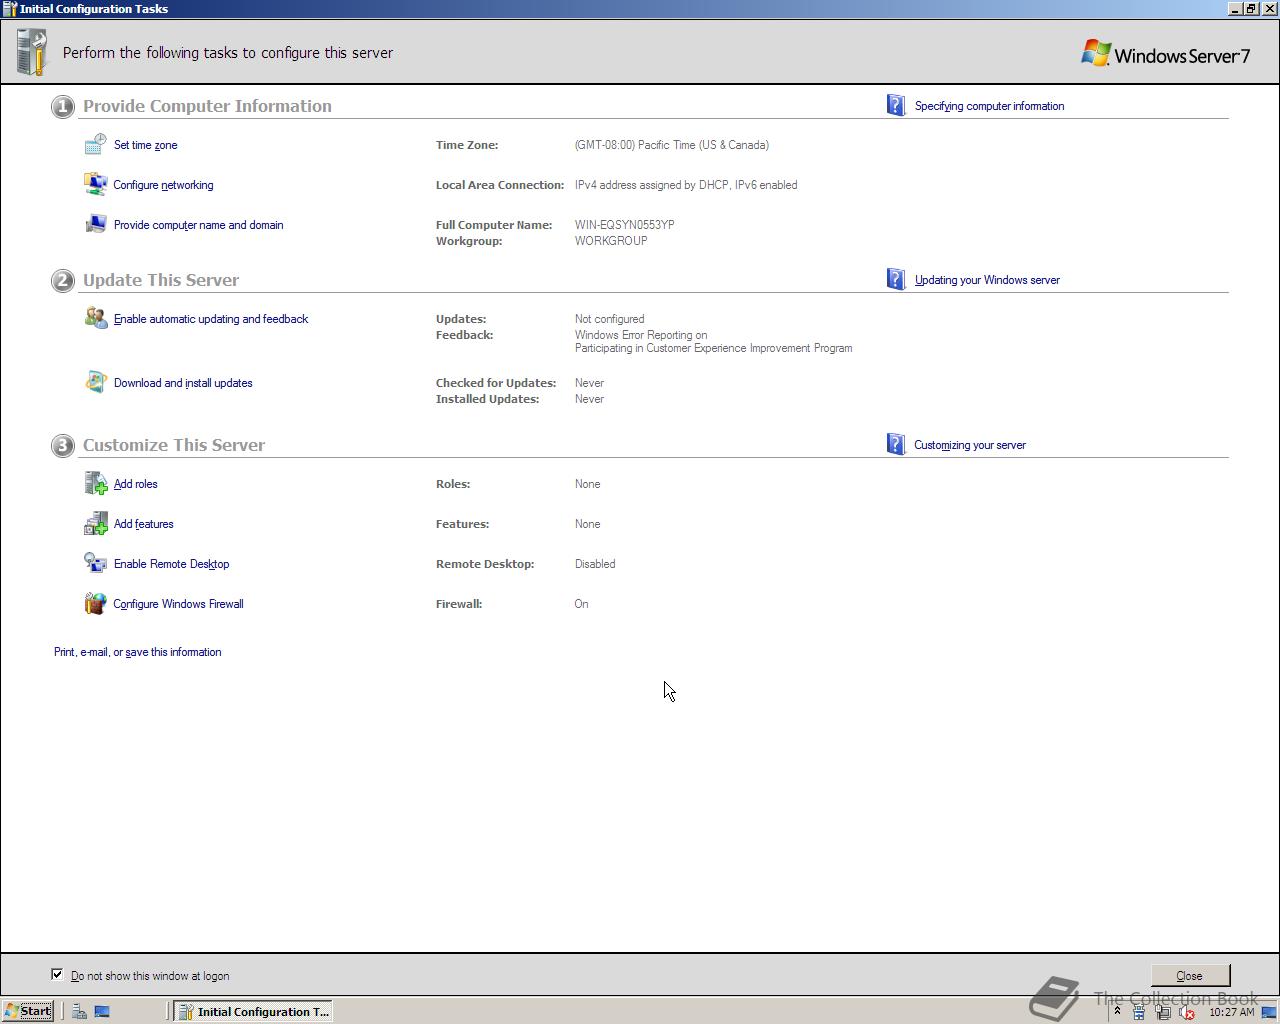1280x1024 pixels.
Task: Select Initial Configuration Tasks taskbar button
Action: coord(253,1011)
